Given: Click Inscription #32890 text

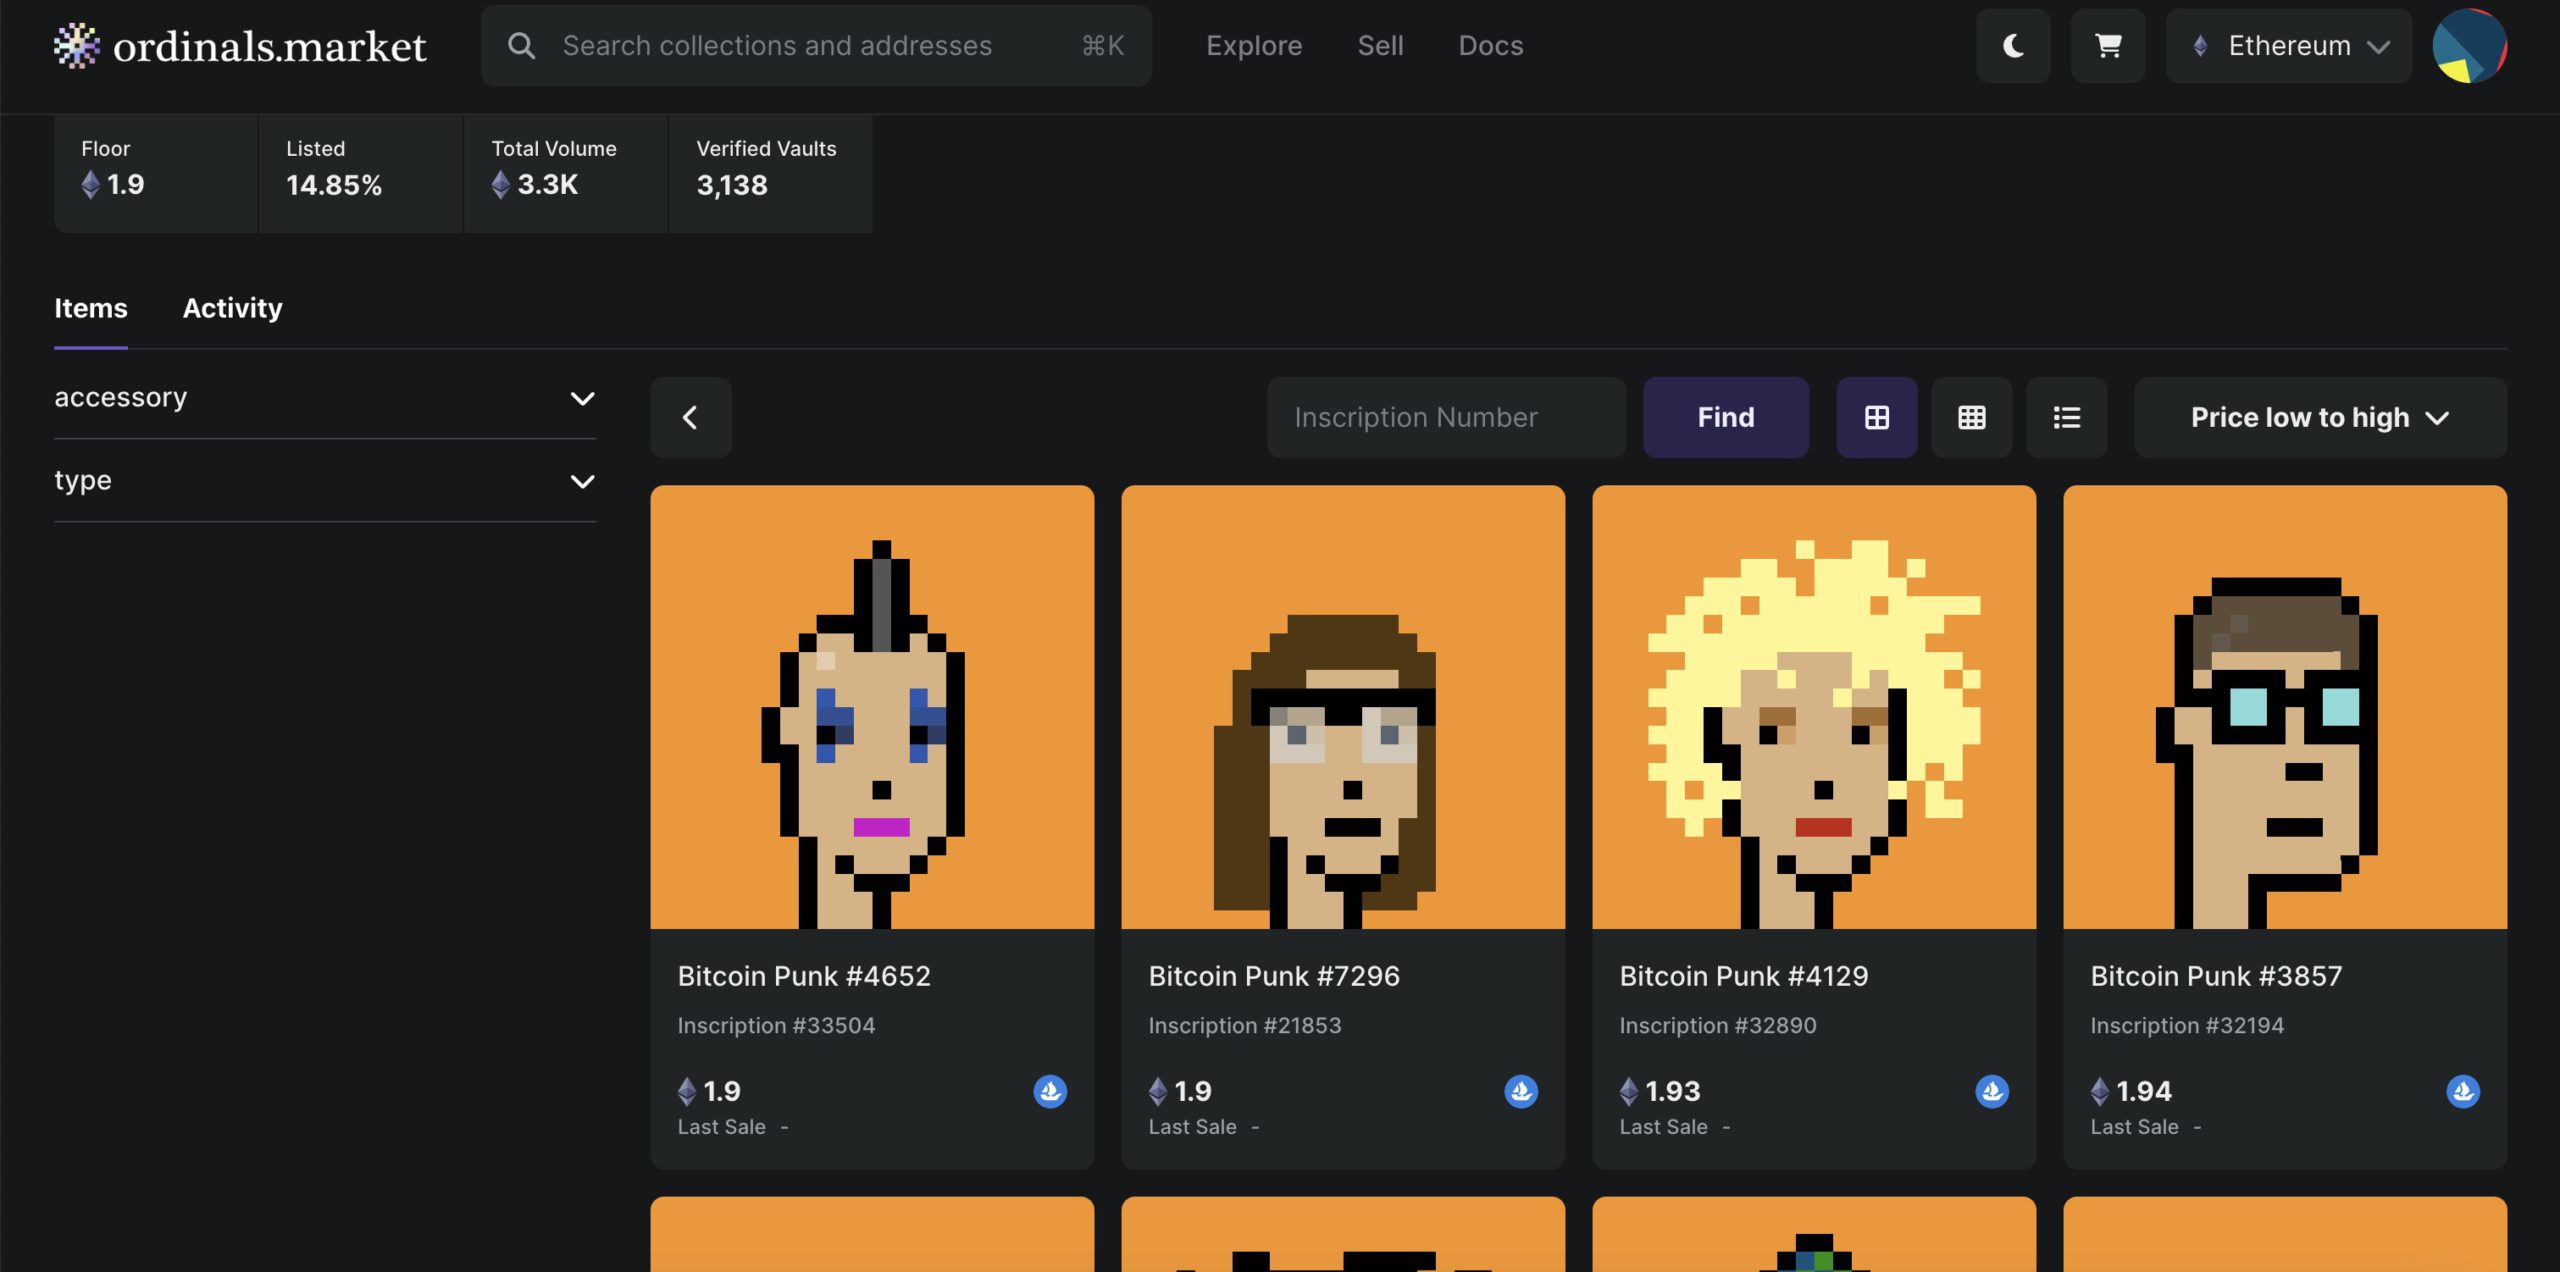Looking at the screenshot, I should [1718, 1025].
